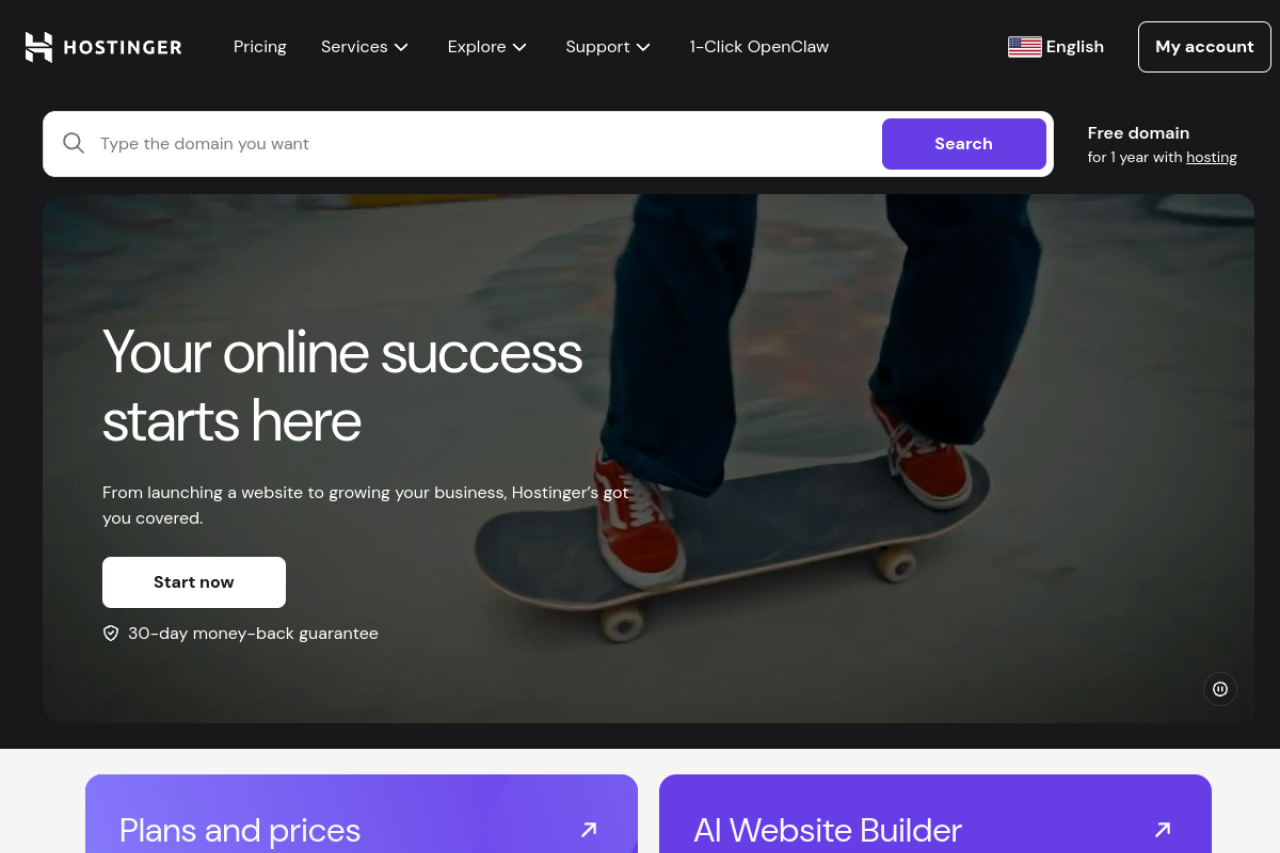The width and height of the screenshot is (1280, 853).
Task: Expand the Support dropdown menu
Action: (x=608, y=47)
